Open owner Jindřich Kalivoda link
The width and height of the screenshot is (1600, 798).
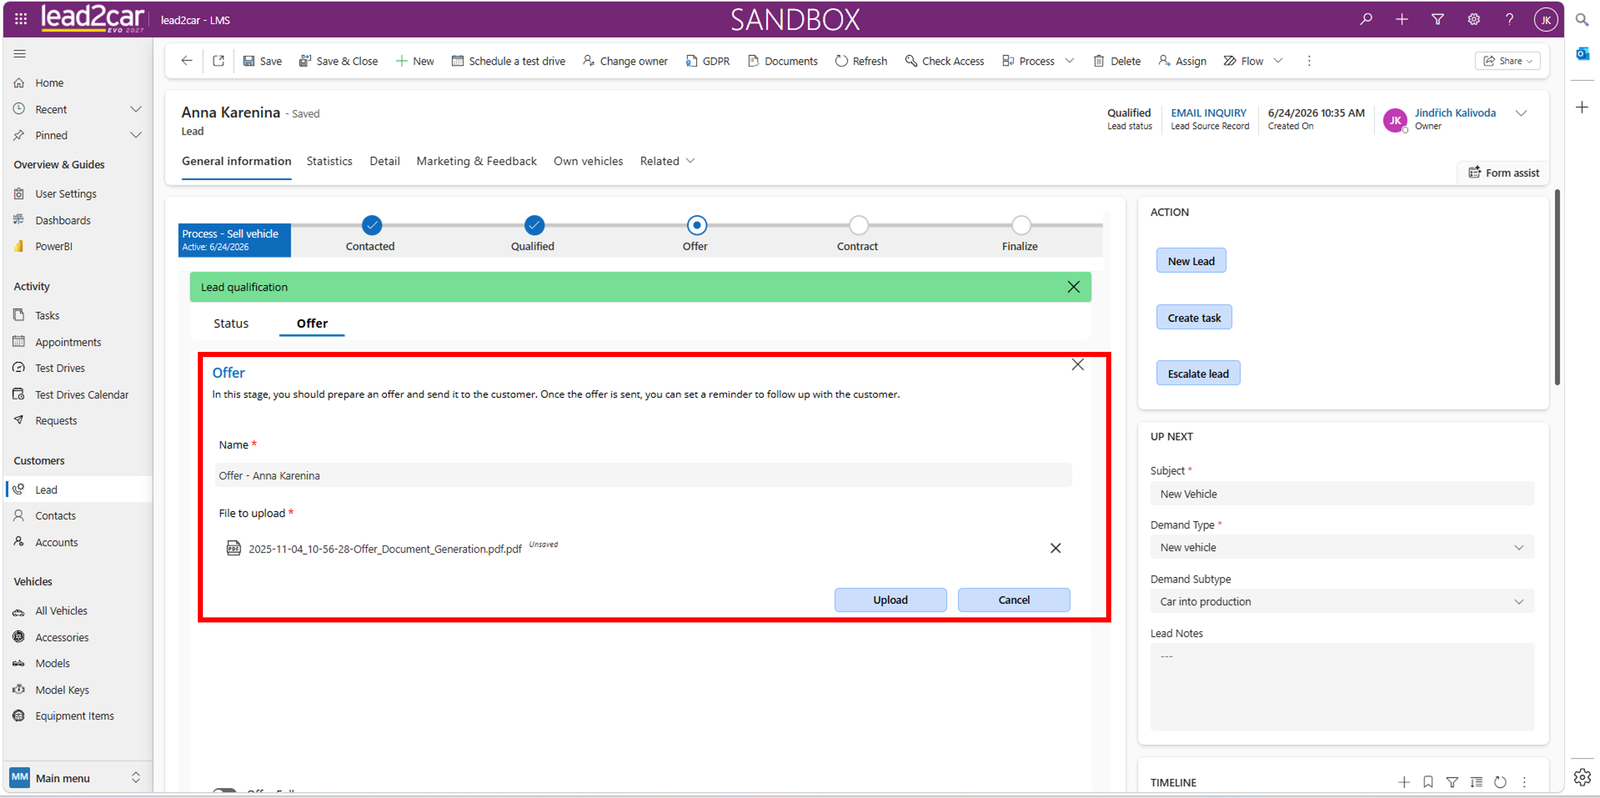click(1455, 113)
